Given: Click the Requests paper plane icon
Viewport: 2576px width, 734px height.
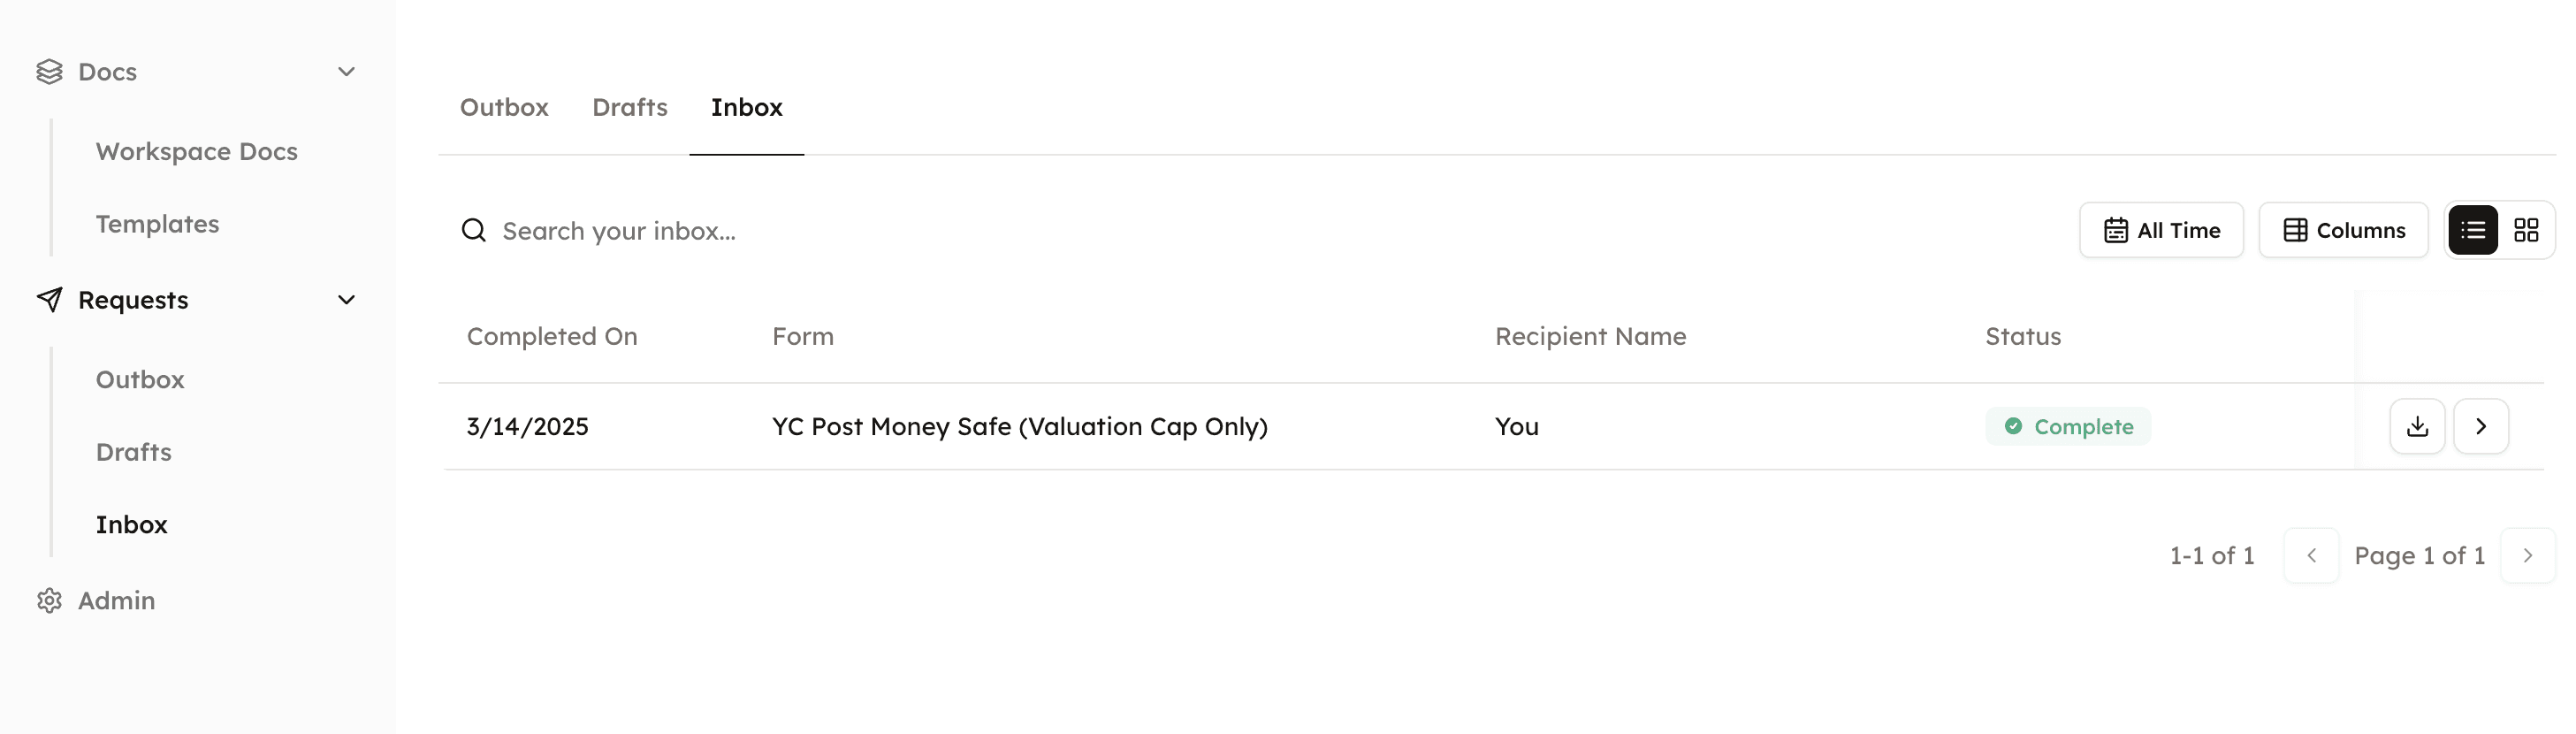Looking at the screenshot, I should (49, 300).
